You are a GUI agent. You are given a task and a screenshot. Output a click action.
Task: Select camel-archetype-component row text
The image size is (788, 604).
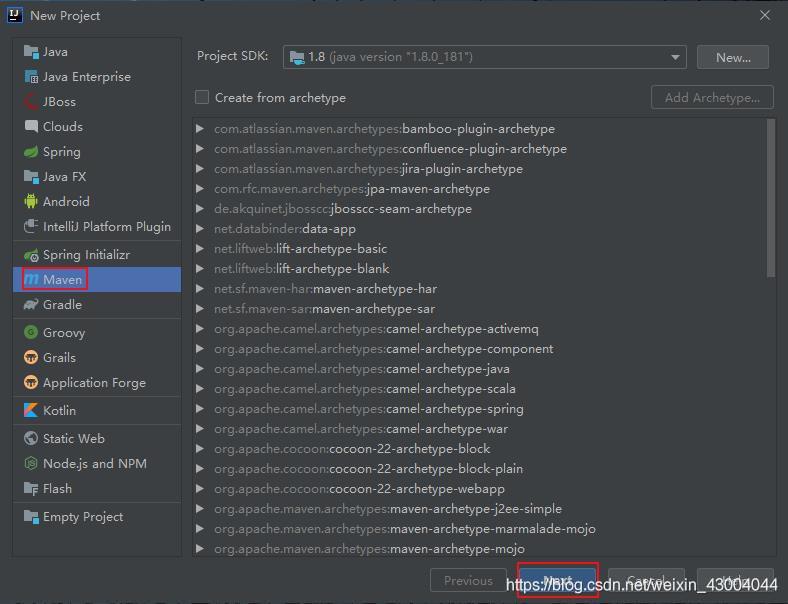tap(383, 349)
